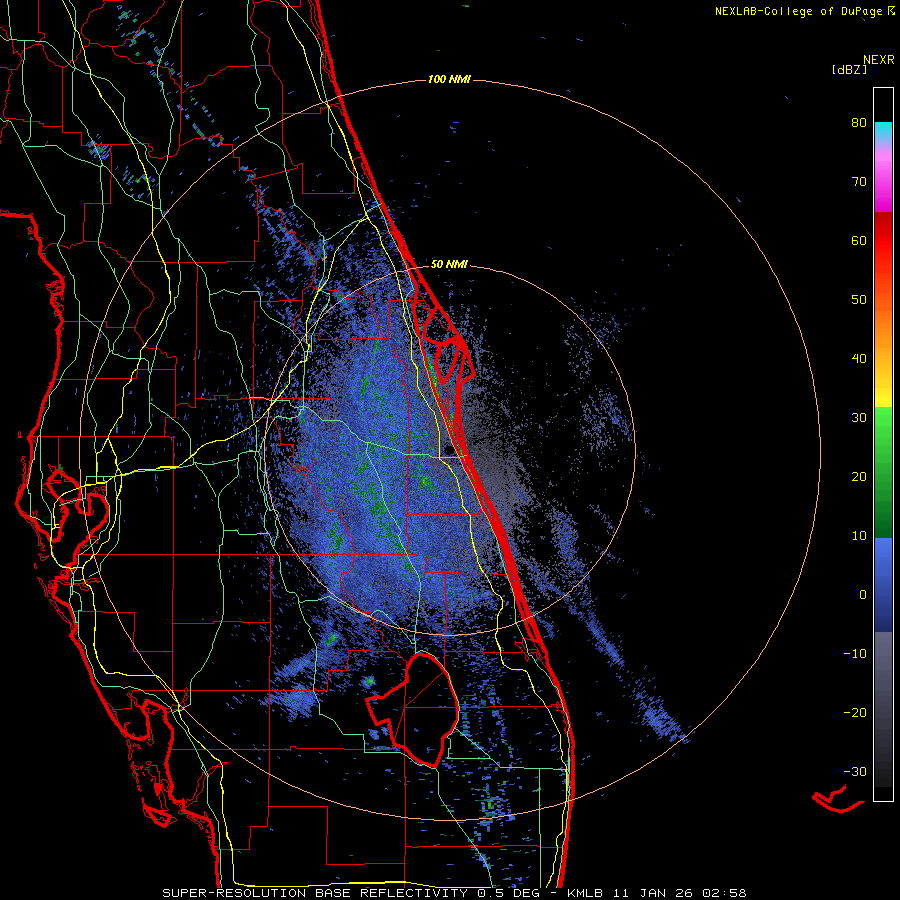Click the 'NEXLAB-College of DuPage' credit text
The height and width of the screenshot is (900, 900).
pyautogui.click(x=798, y=11)
